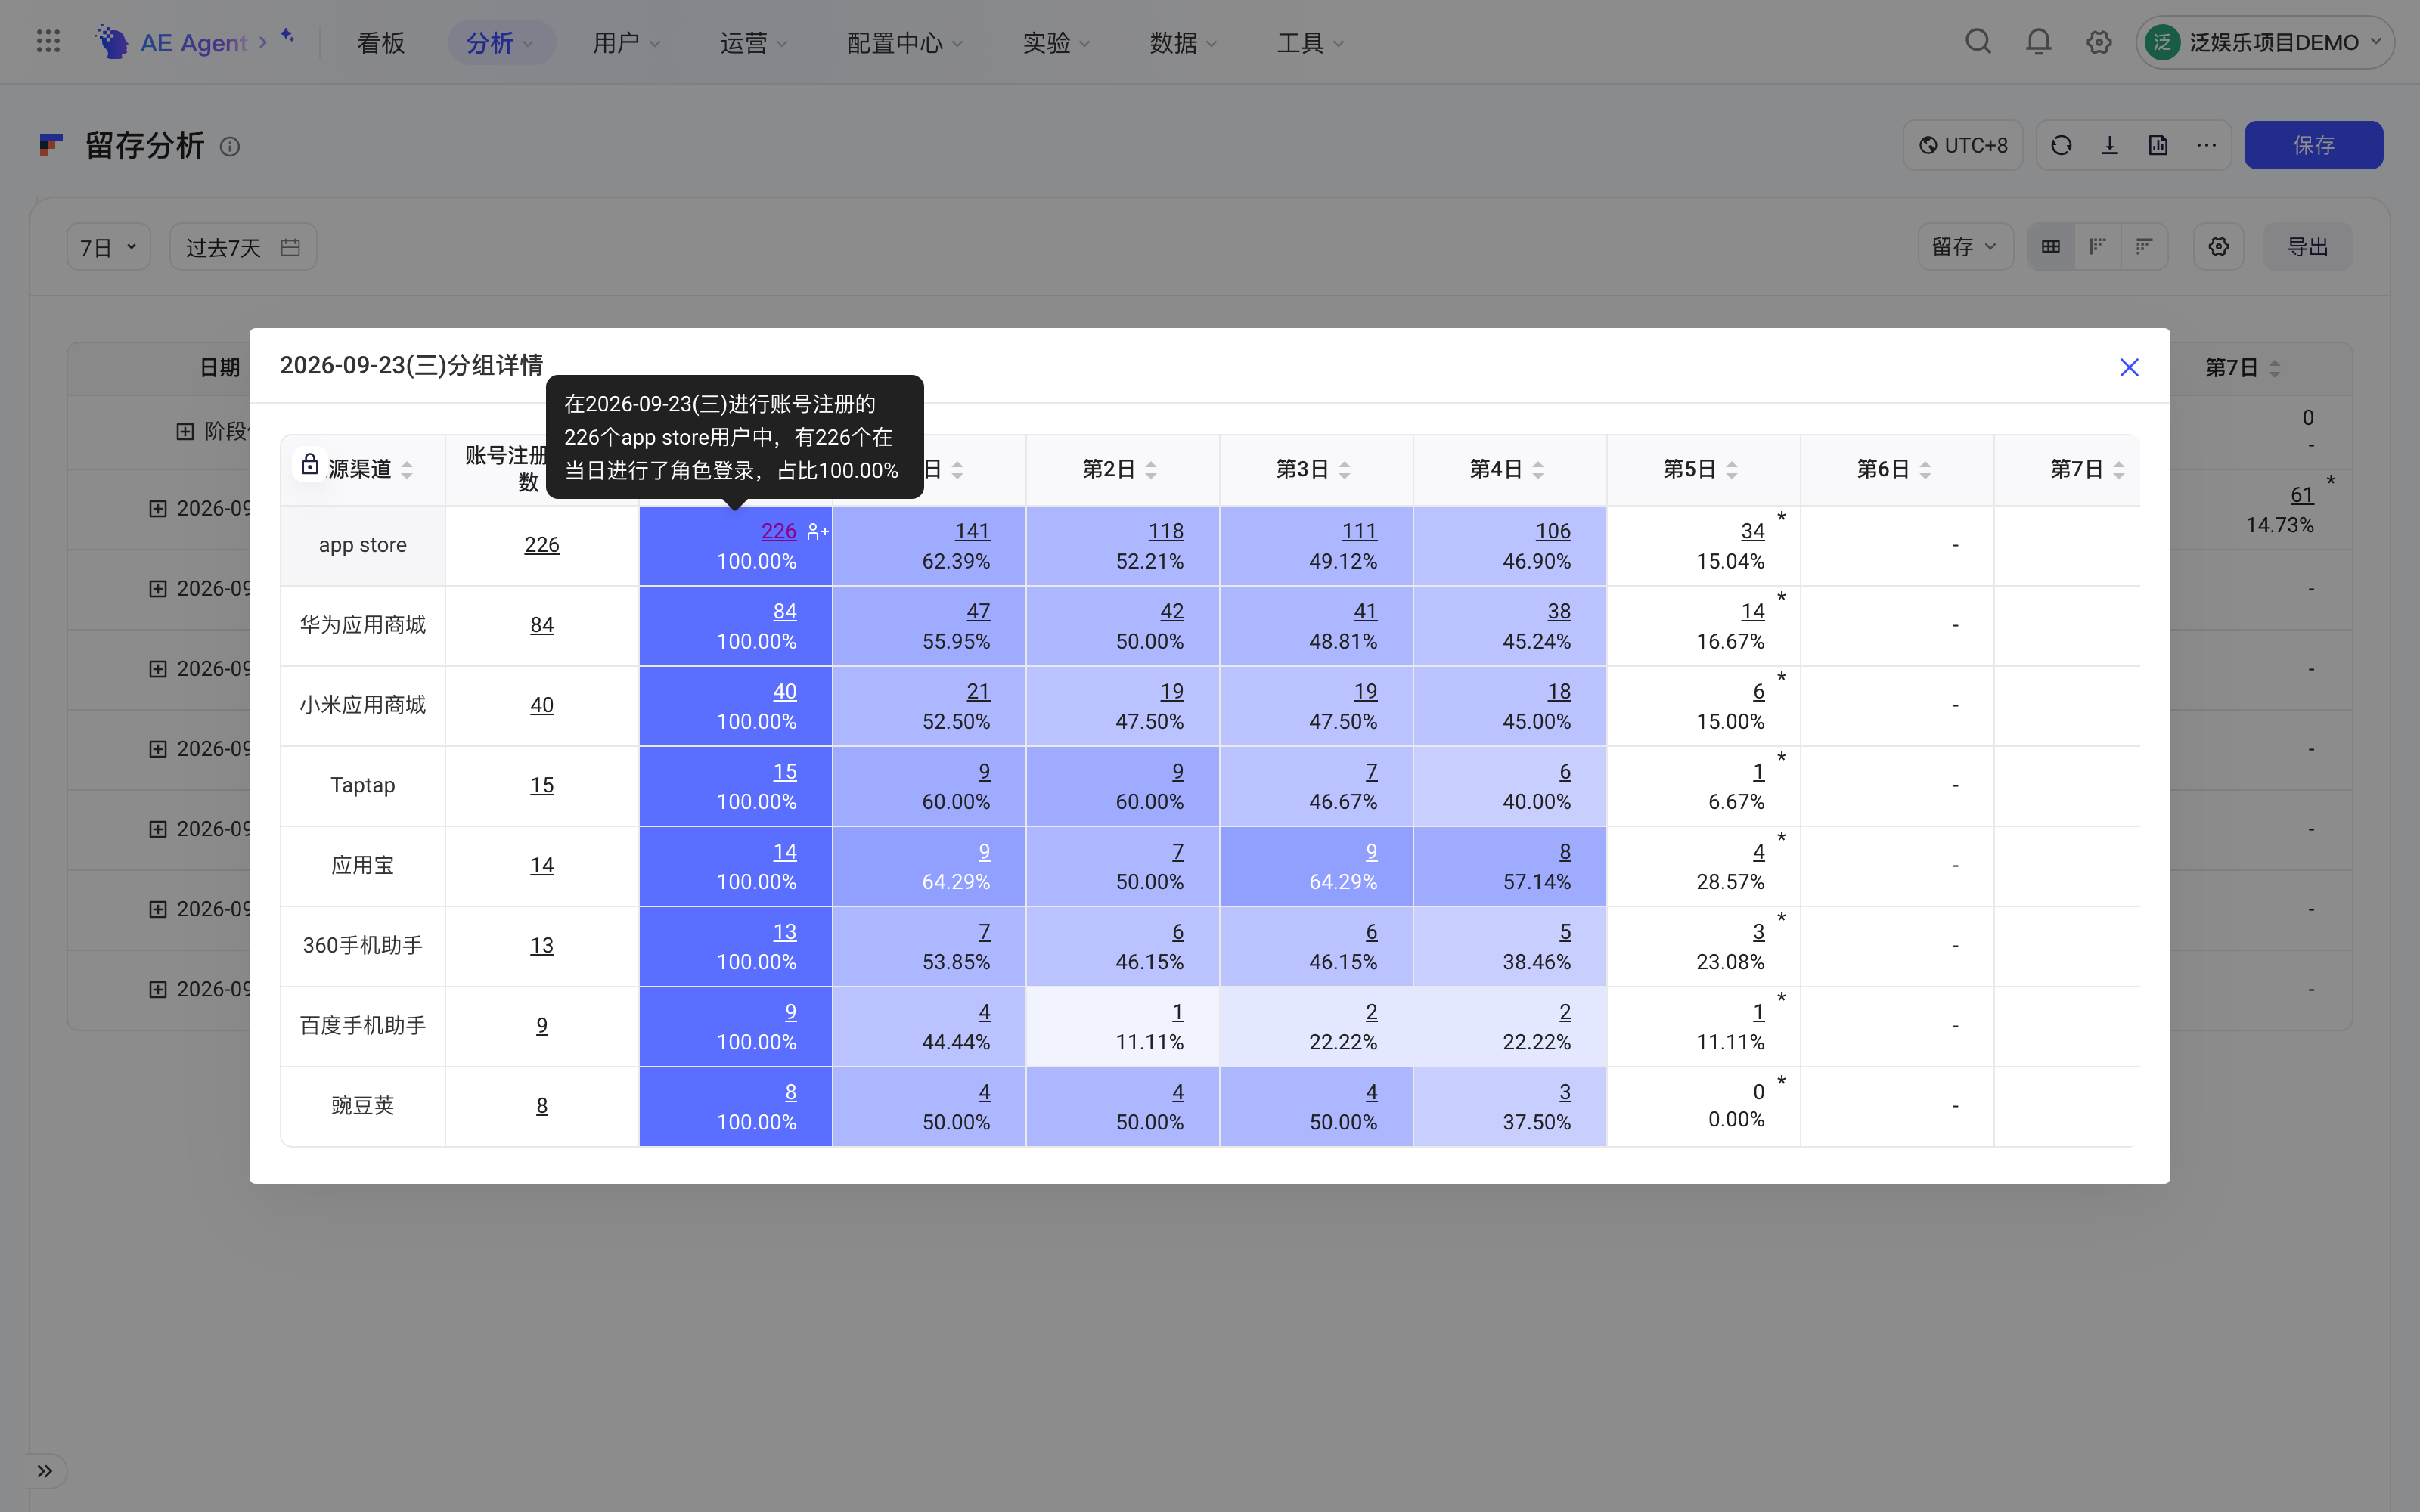Click the calendar icon in date range
The image size is (2420, 1512).
click(x=291, y=247)
